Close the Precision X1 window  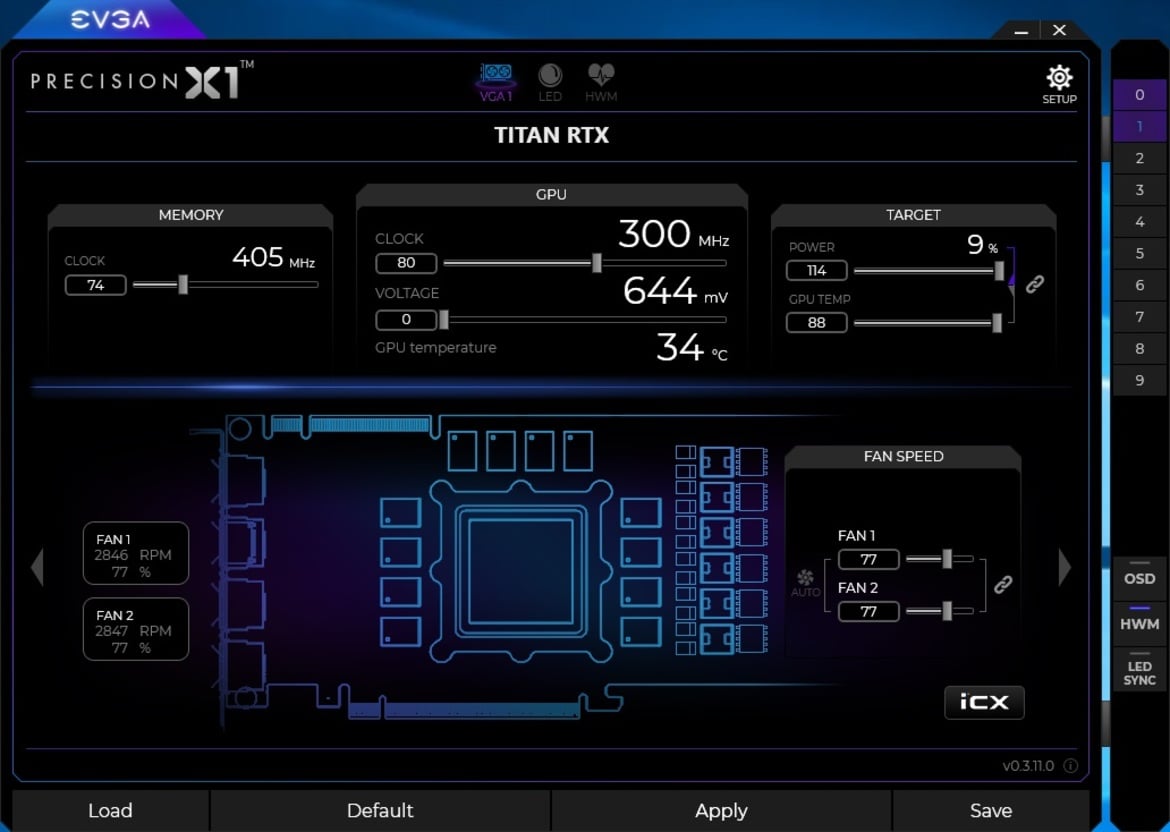pos(1060,30)
